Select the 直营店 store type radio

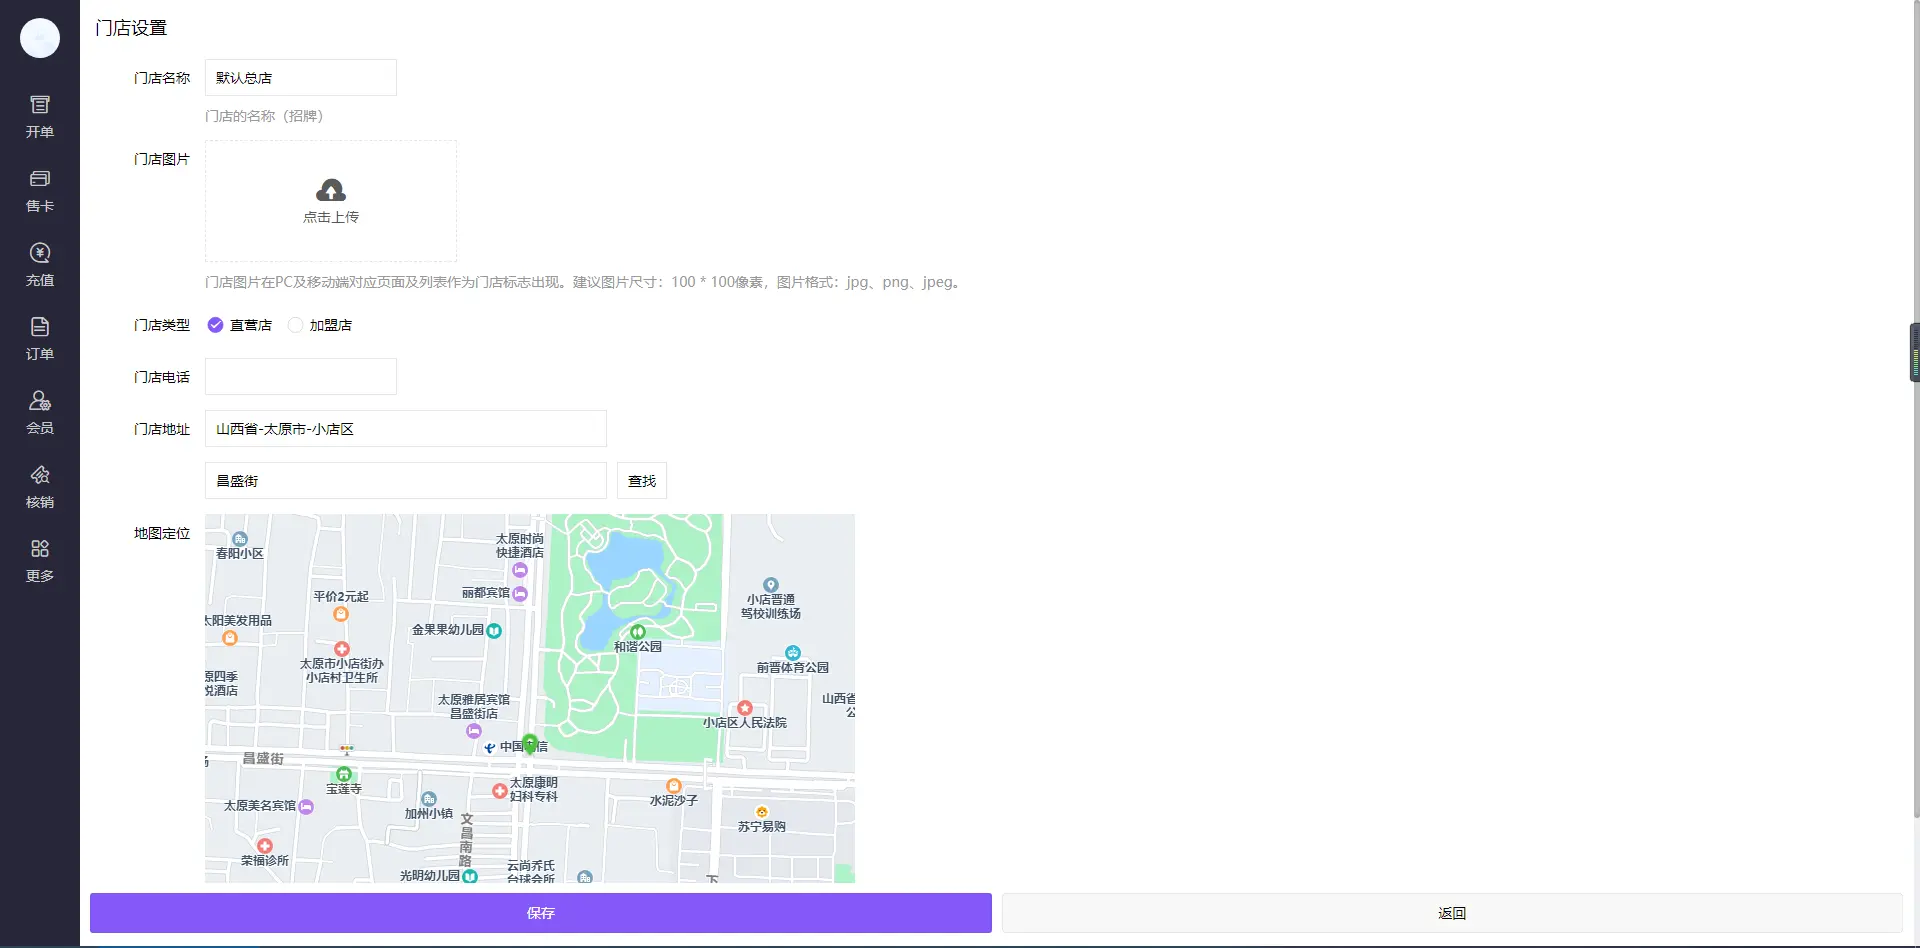pyautogui.click(x=216, y=325)
